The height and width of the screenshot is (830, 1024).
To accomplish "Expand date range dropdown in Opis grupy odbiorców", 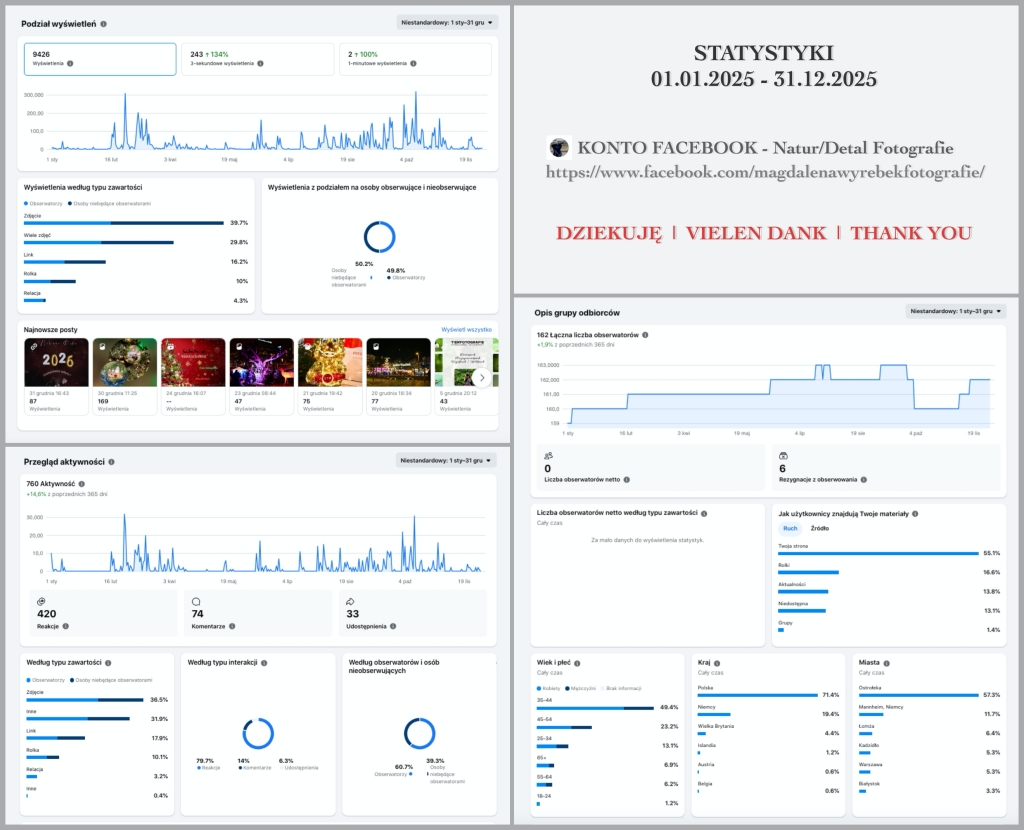I will click(x=955, y=311).
